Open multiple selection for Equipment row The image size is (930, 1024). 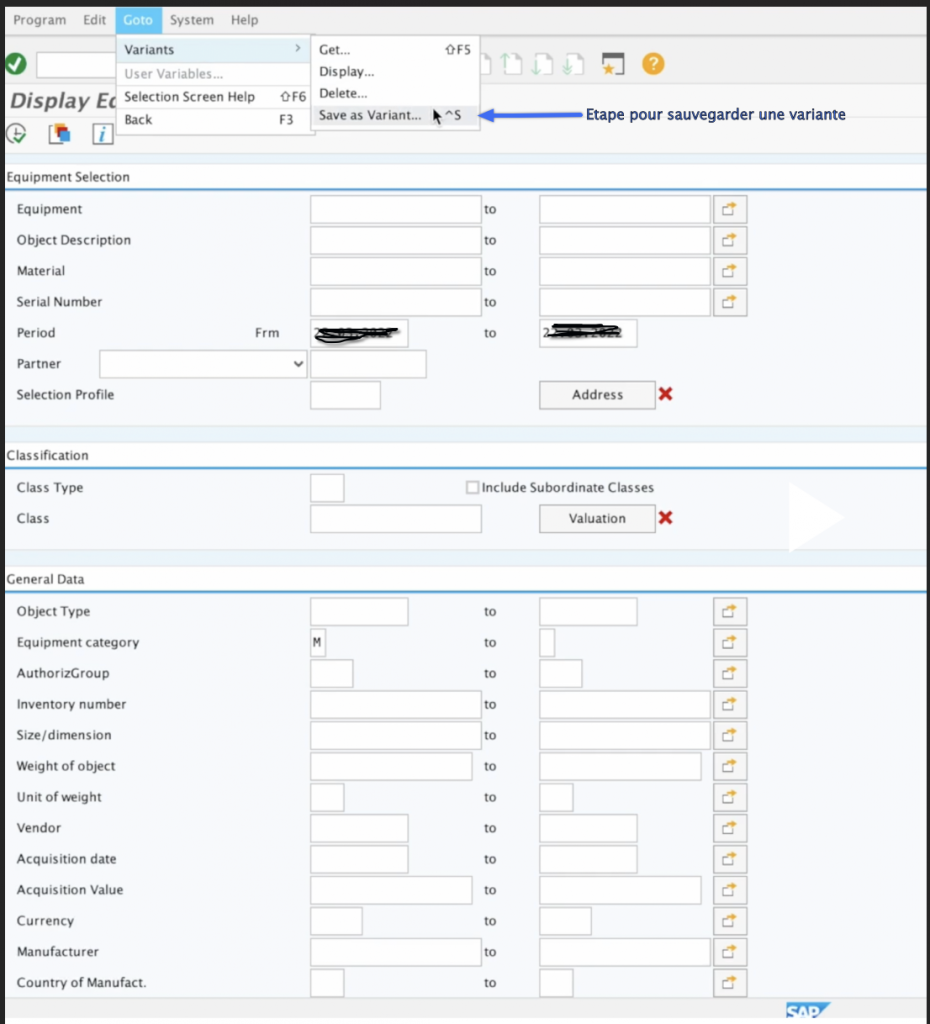[x=729, y=209]
